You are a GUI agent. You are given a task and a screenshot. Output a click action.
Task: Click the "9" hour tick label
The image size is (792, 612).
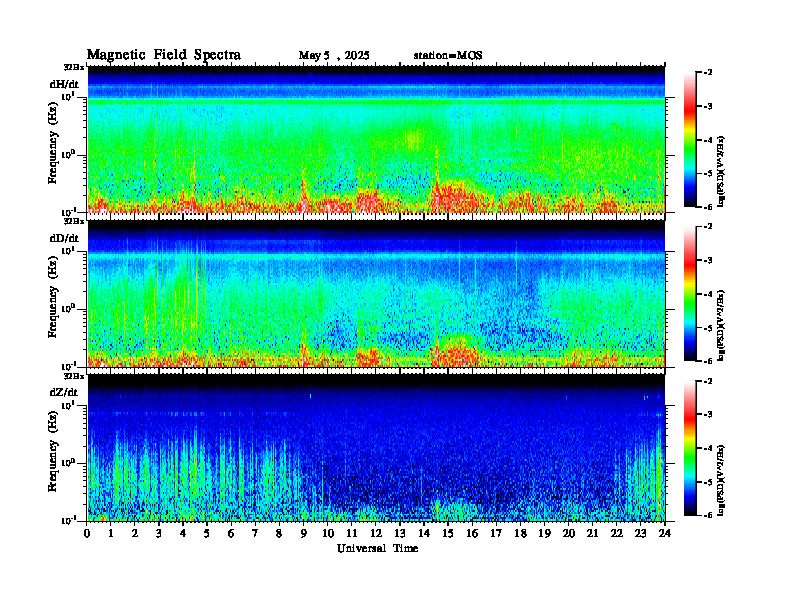(304, 533)
